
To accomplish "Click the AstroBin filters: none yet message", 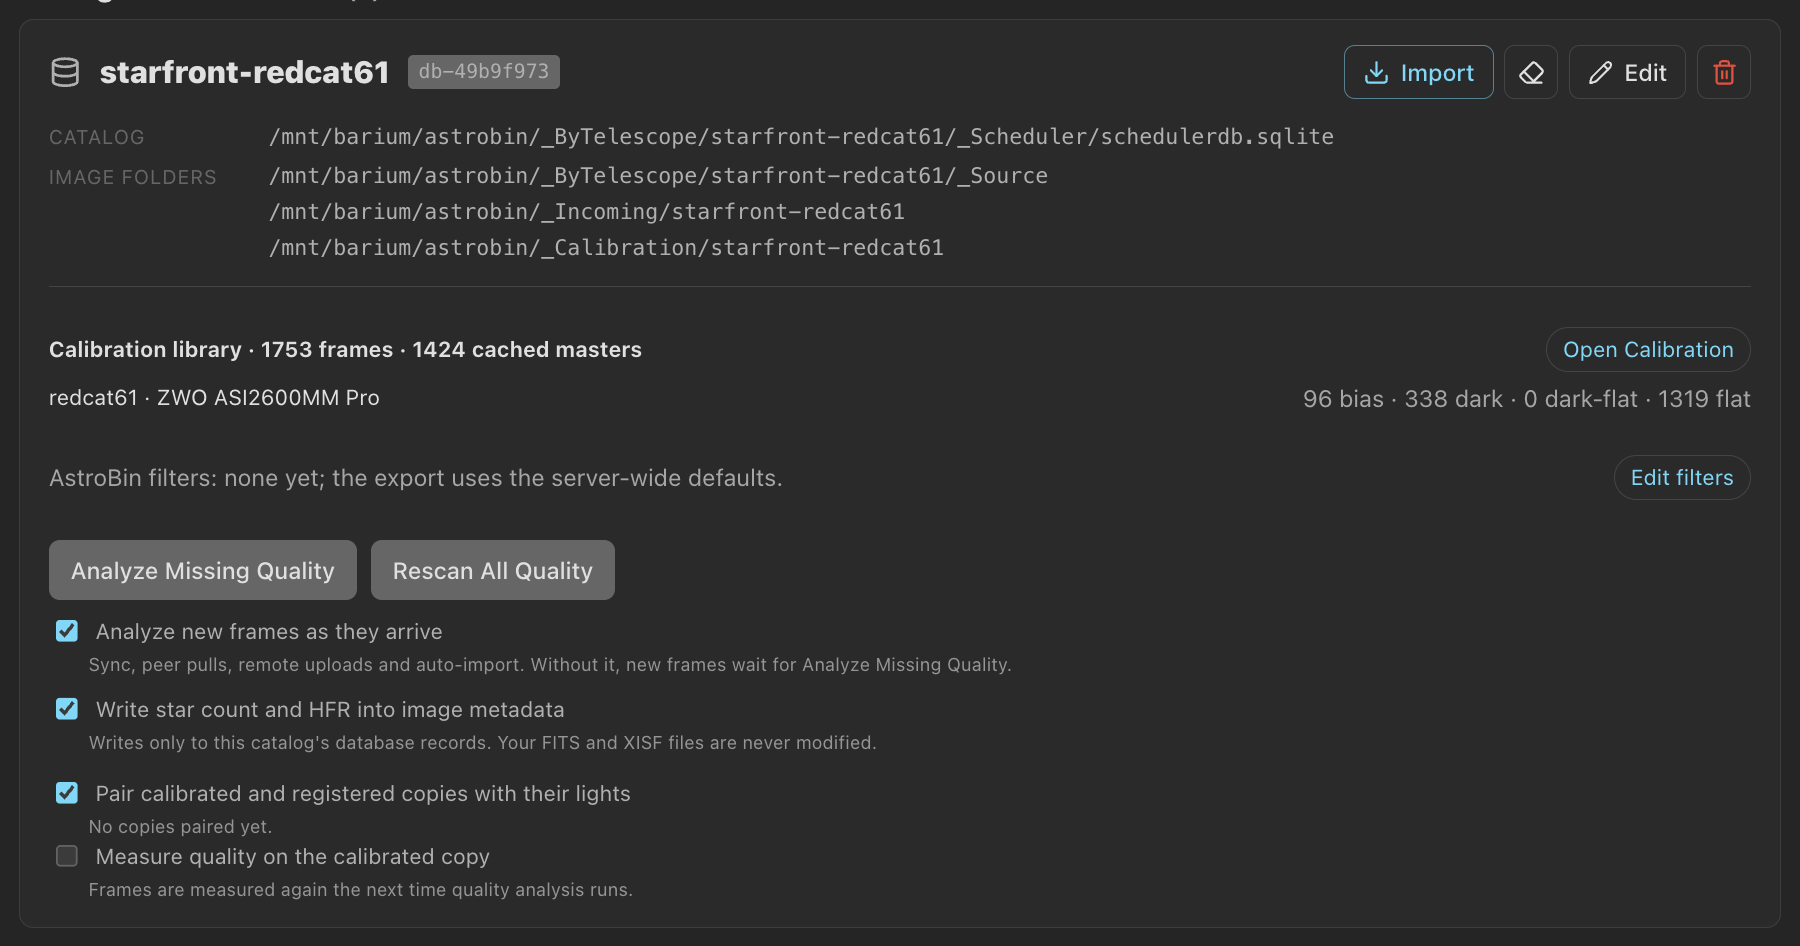I will [x=416, y=478].
